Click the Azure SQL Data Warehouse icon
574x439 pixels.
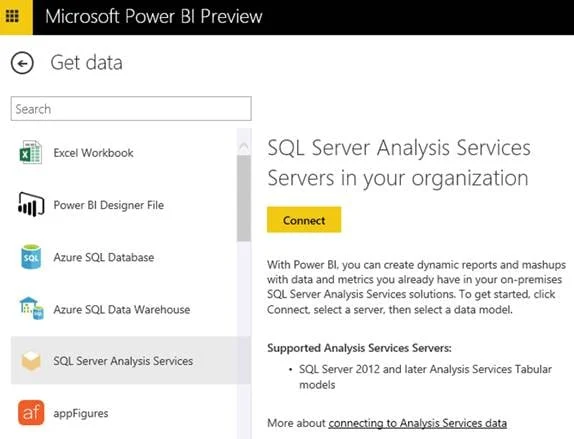pyautogui.click(x=31, y=308)
